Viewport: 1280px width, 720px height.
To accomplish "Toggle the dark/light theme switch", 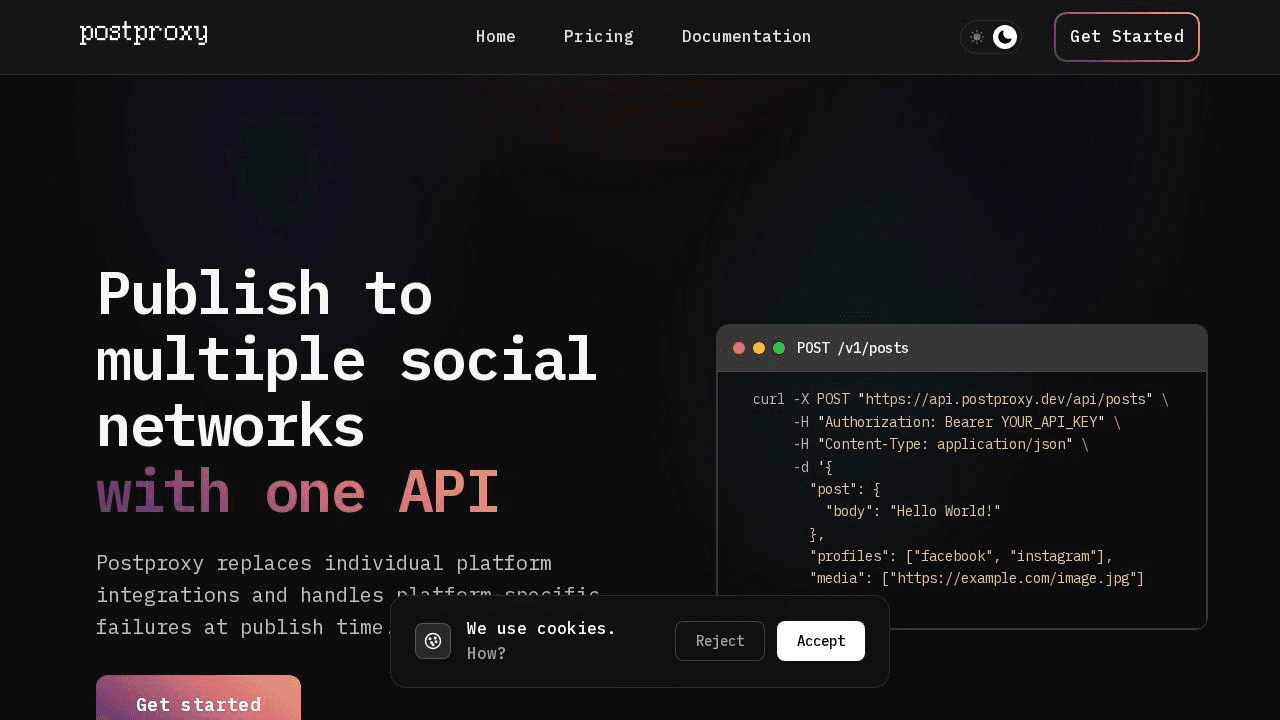I will tap(990, 37).
